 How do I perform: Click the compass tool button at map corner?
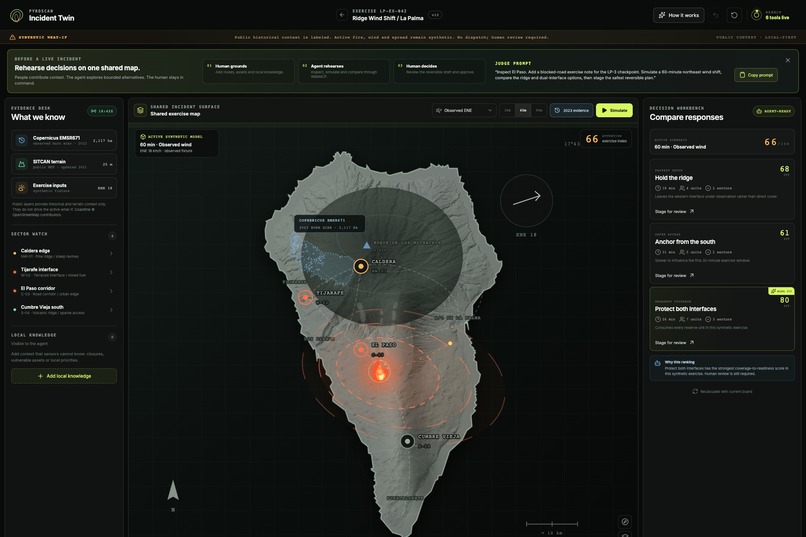(x=625, y=522)
